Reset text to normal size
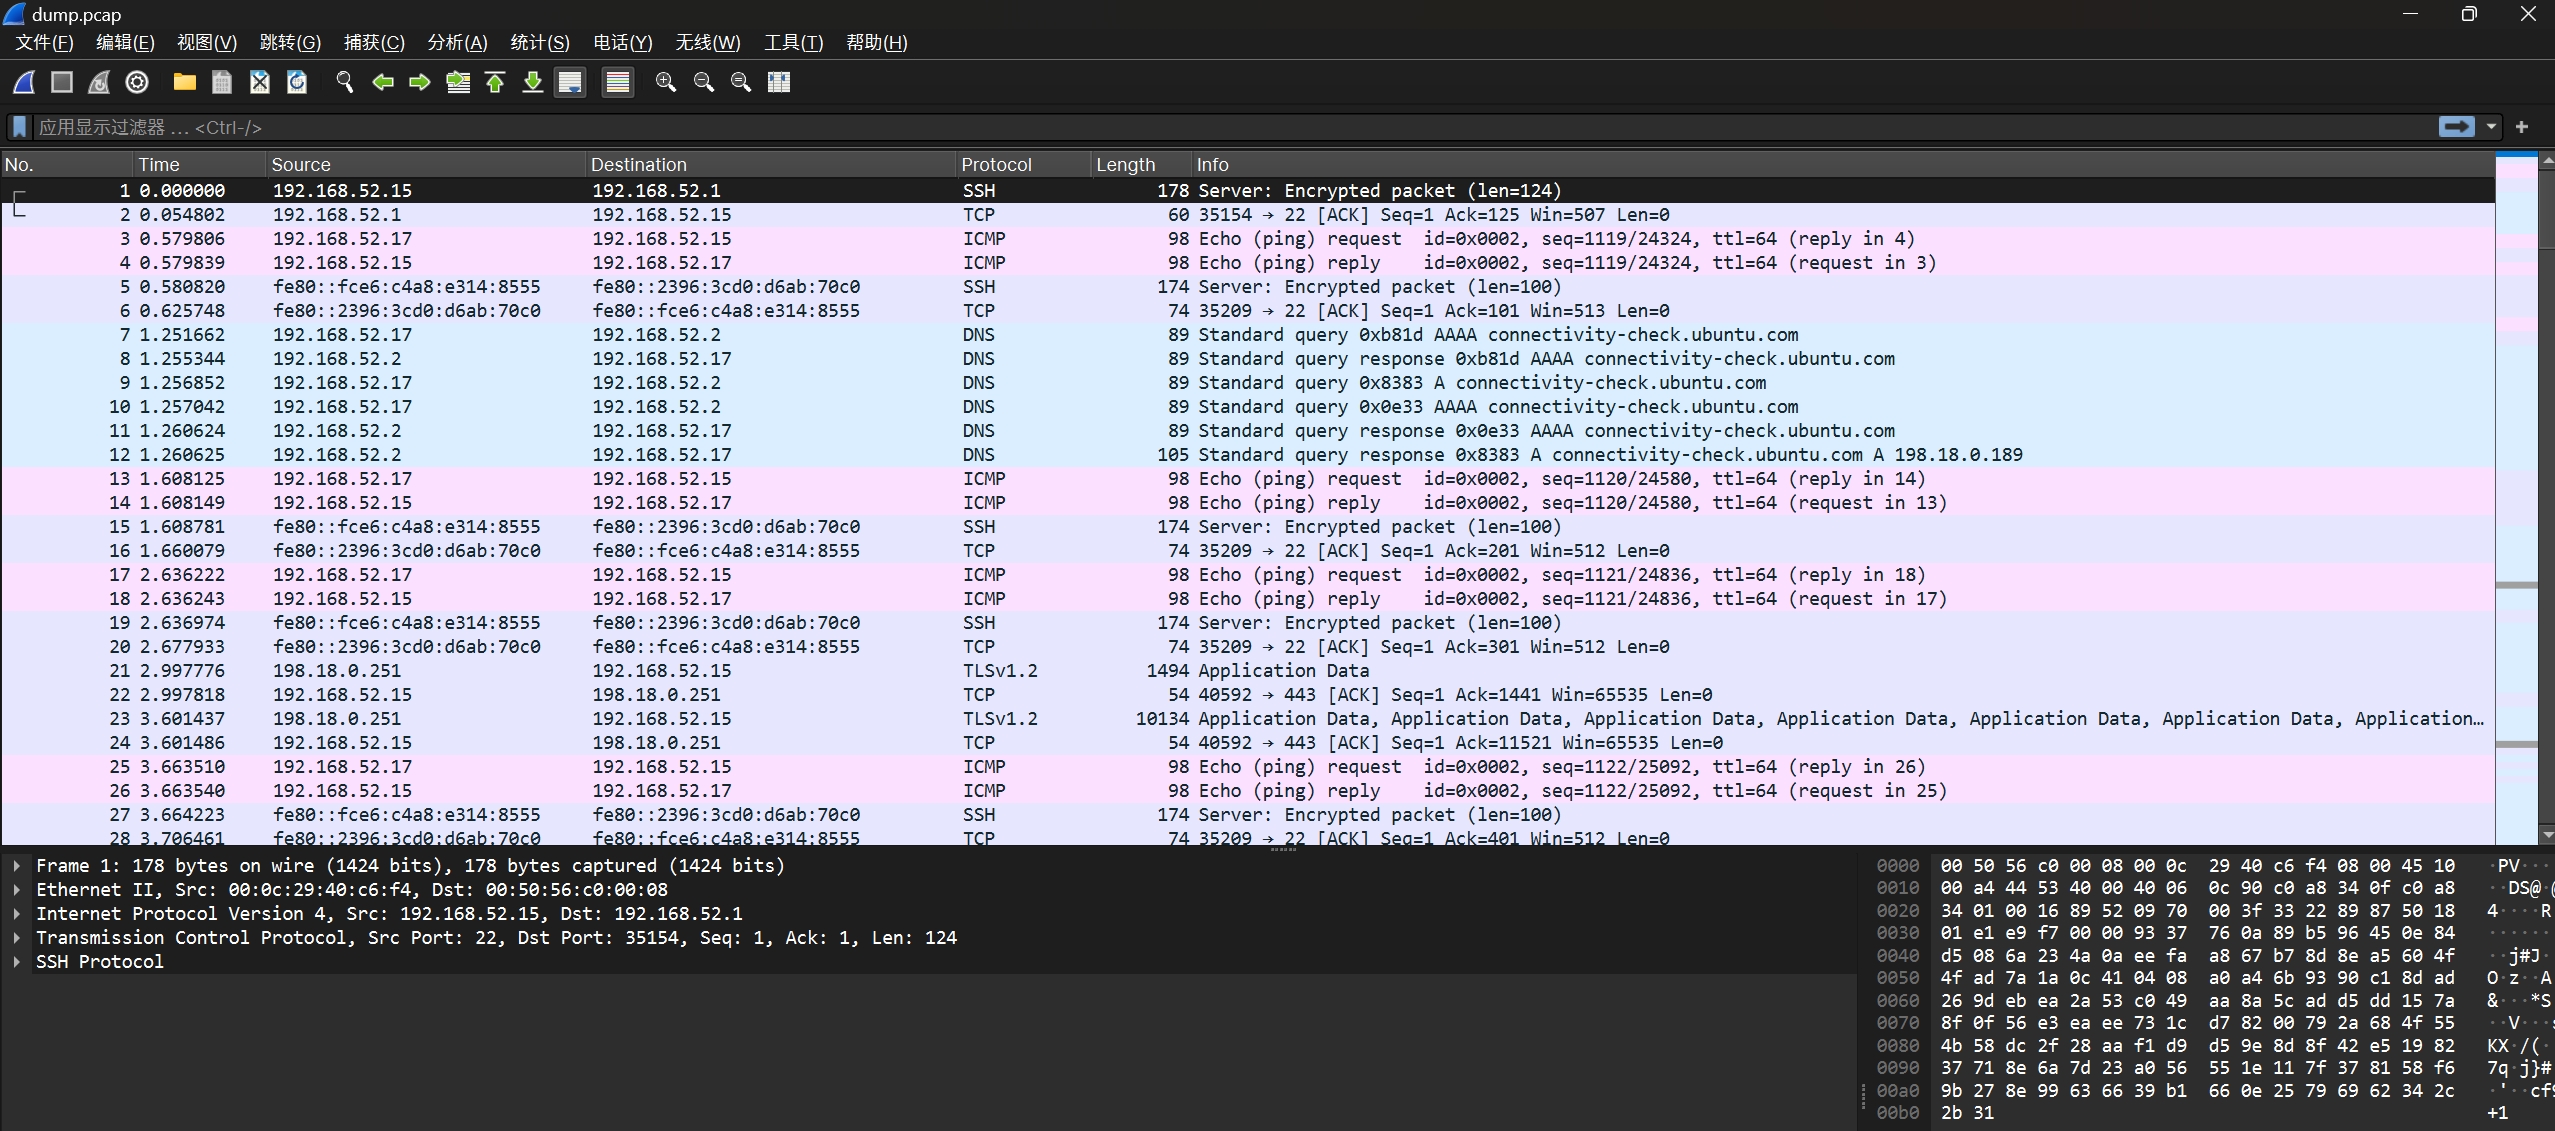This screenshot has width=2555, height=1131. point(741,82)
